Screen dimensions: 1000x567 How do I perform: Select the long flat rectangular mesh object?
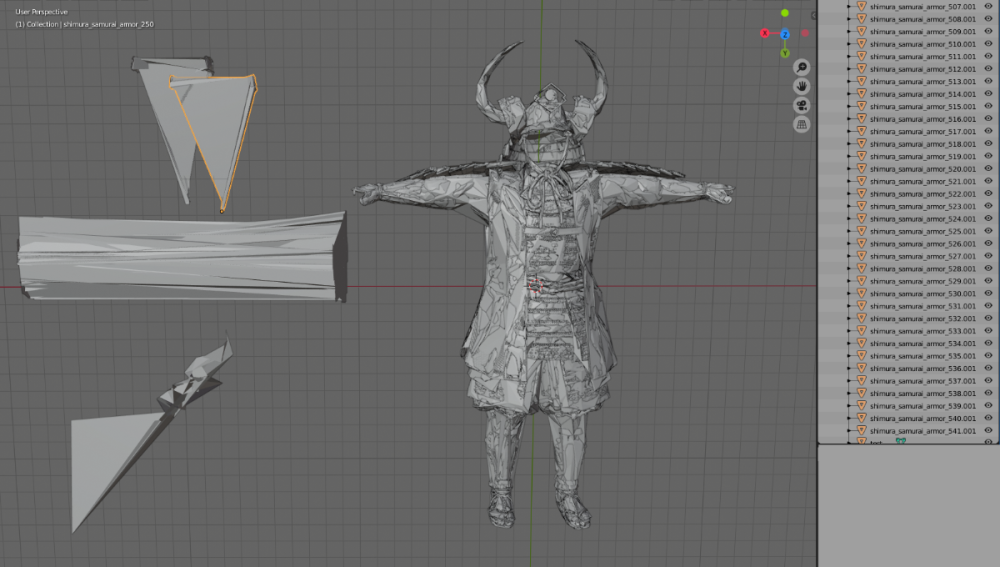(180, 257)
